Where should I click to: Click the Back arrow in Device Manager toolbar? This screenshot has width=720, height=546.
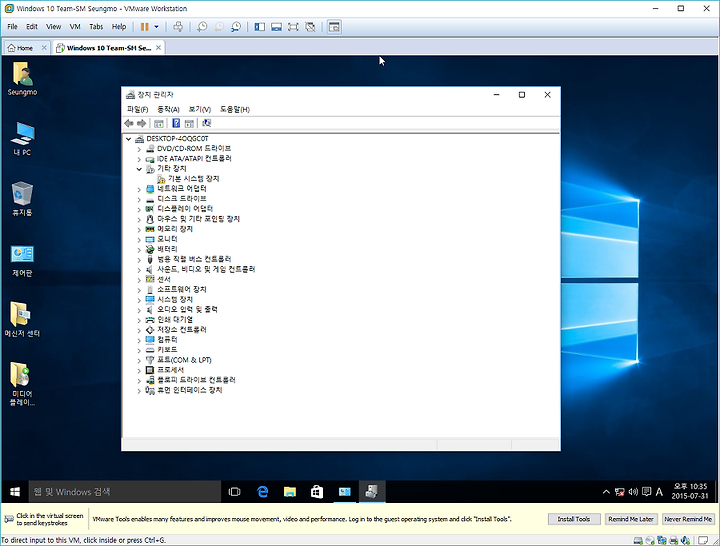coord(129,123)
